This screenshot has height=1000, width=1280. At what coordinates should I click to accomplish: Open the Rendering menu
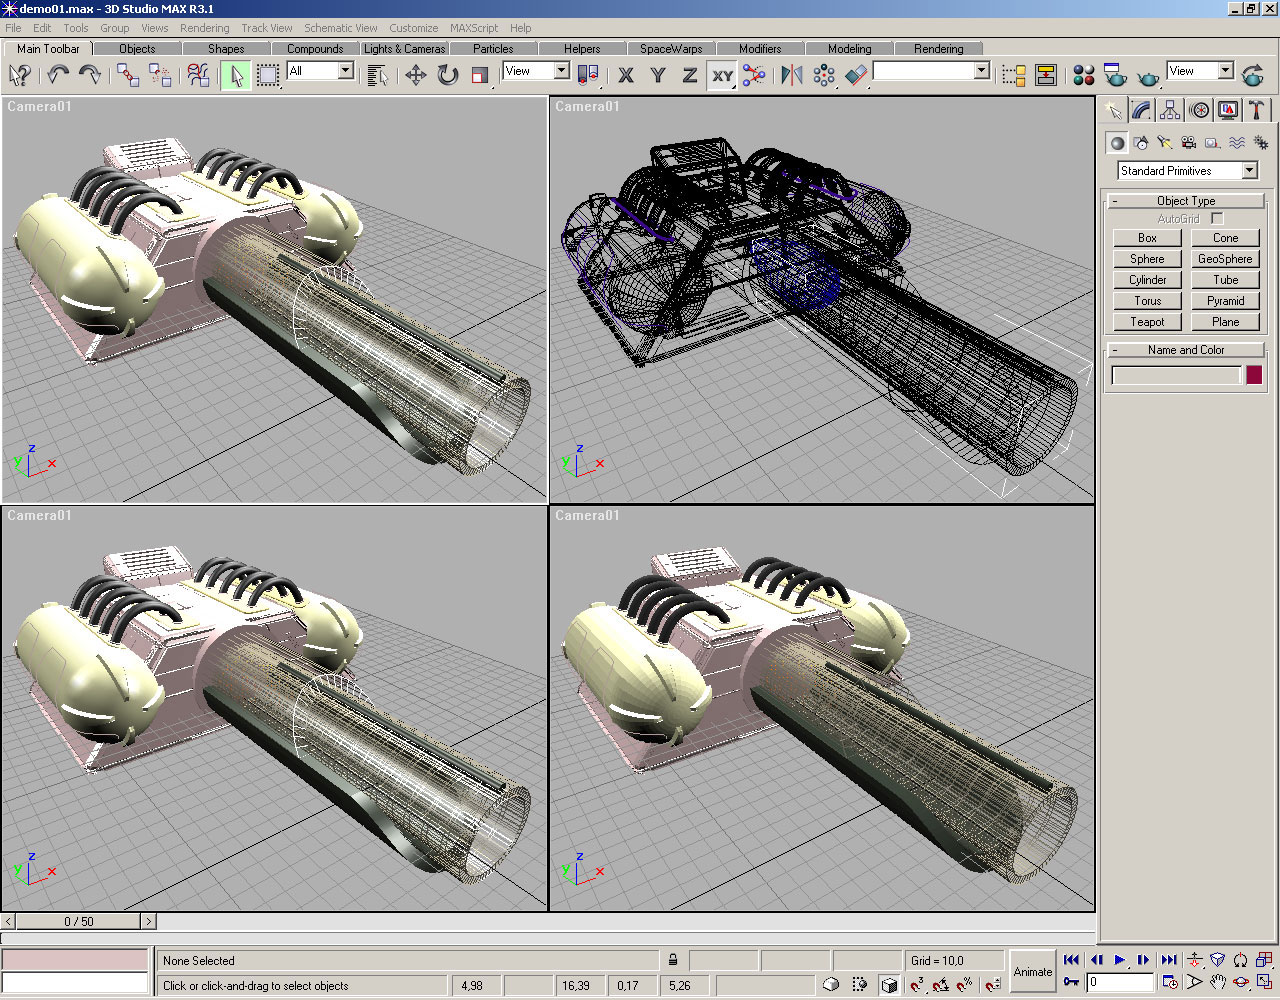pos(204,28)
